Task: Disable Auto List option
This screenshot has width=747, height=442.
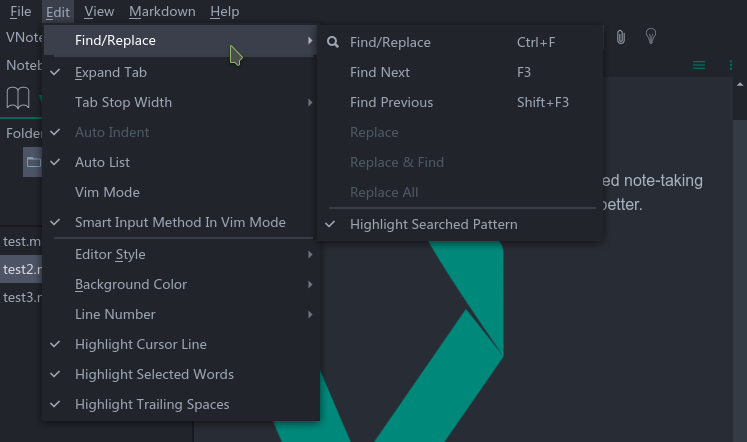Action: 181,162
